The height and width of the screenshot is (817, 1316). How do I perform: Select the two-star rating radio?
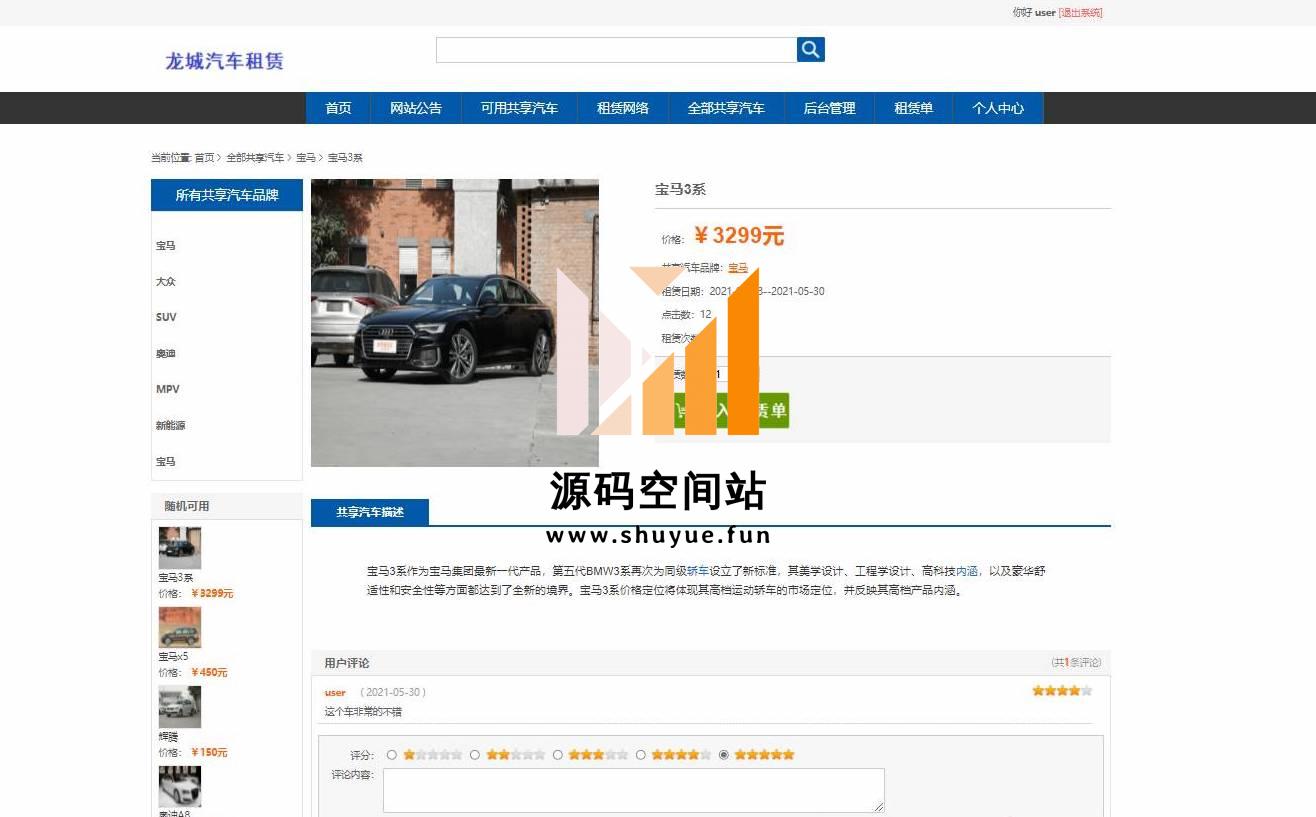[x=475, y=755]
